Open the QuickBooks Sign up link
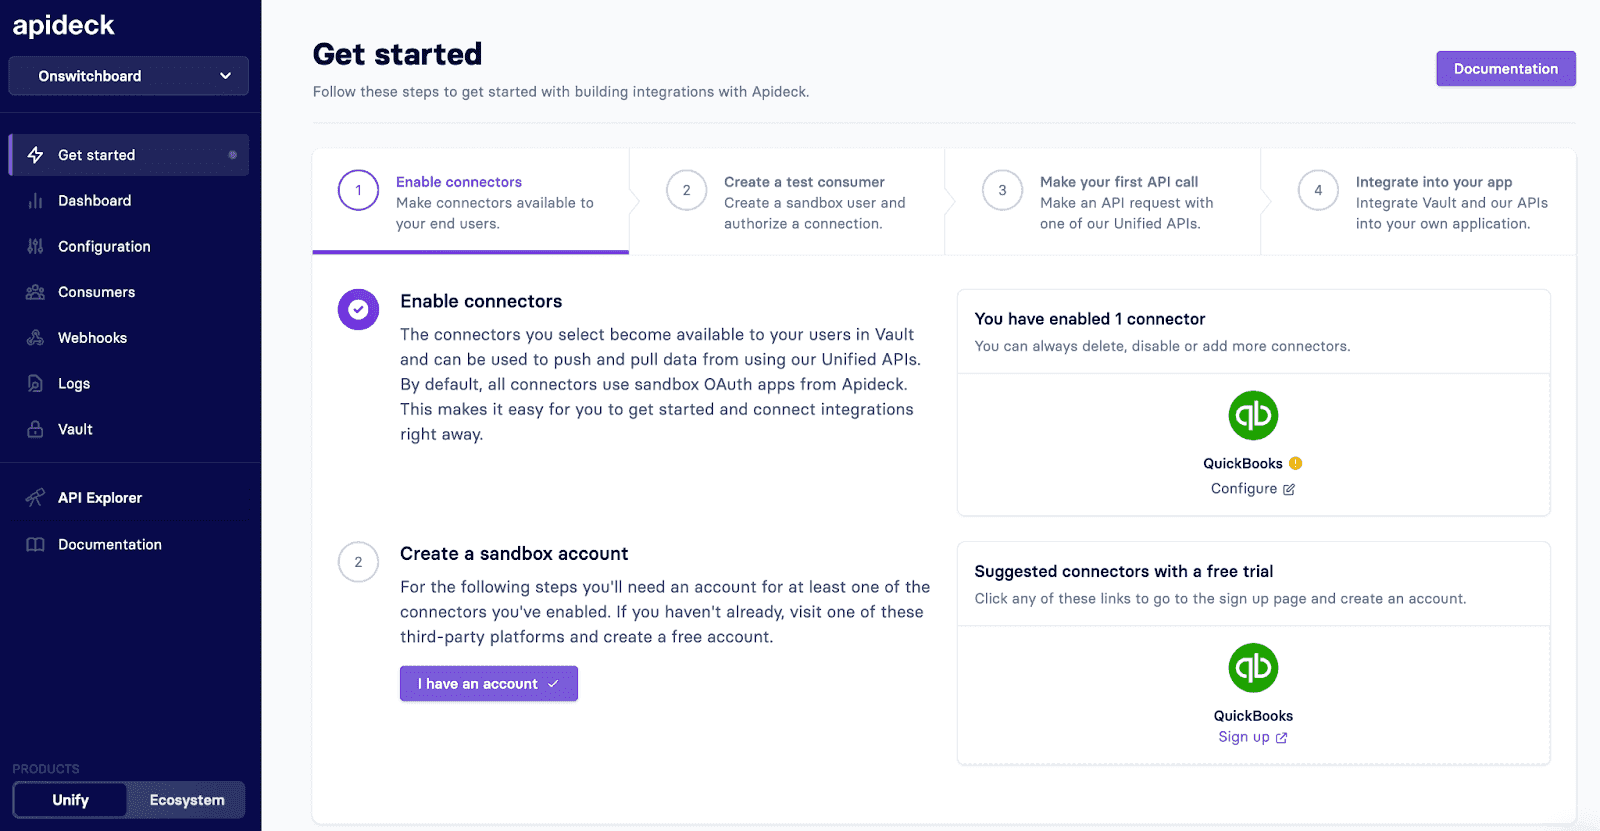The width and height of the screenshot is (1600, 831). 1252,737
